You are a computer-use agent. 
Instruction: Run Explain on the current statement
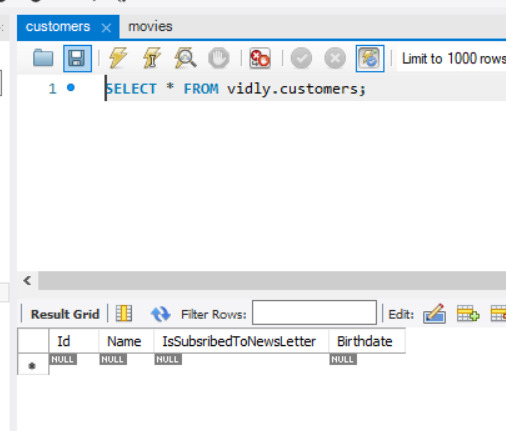coord(185,58)
